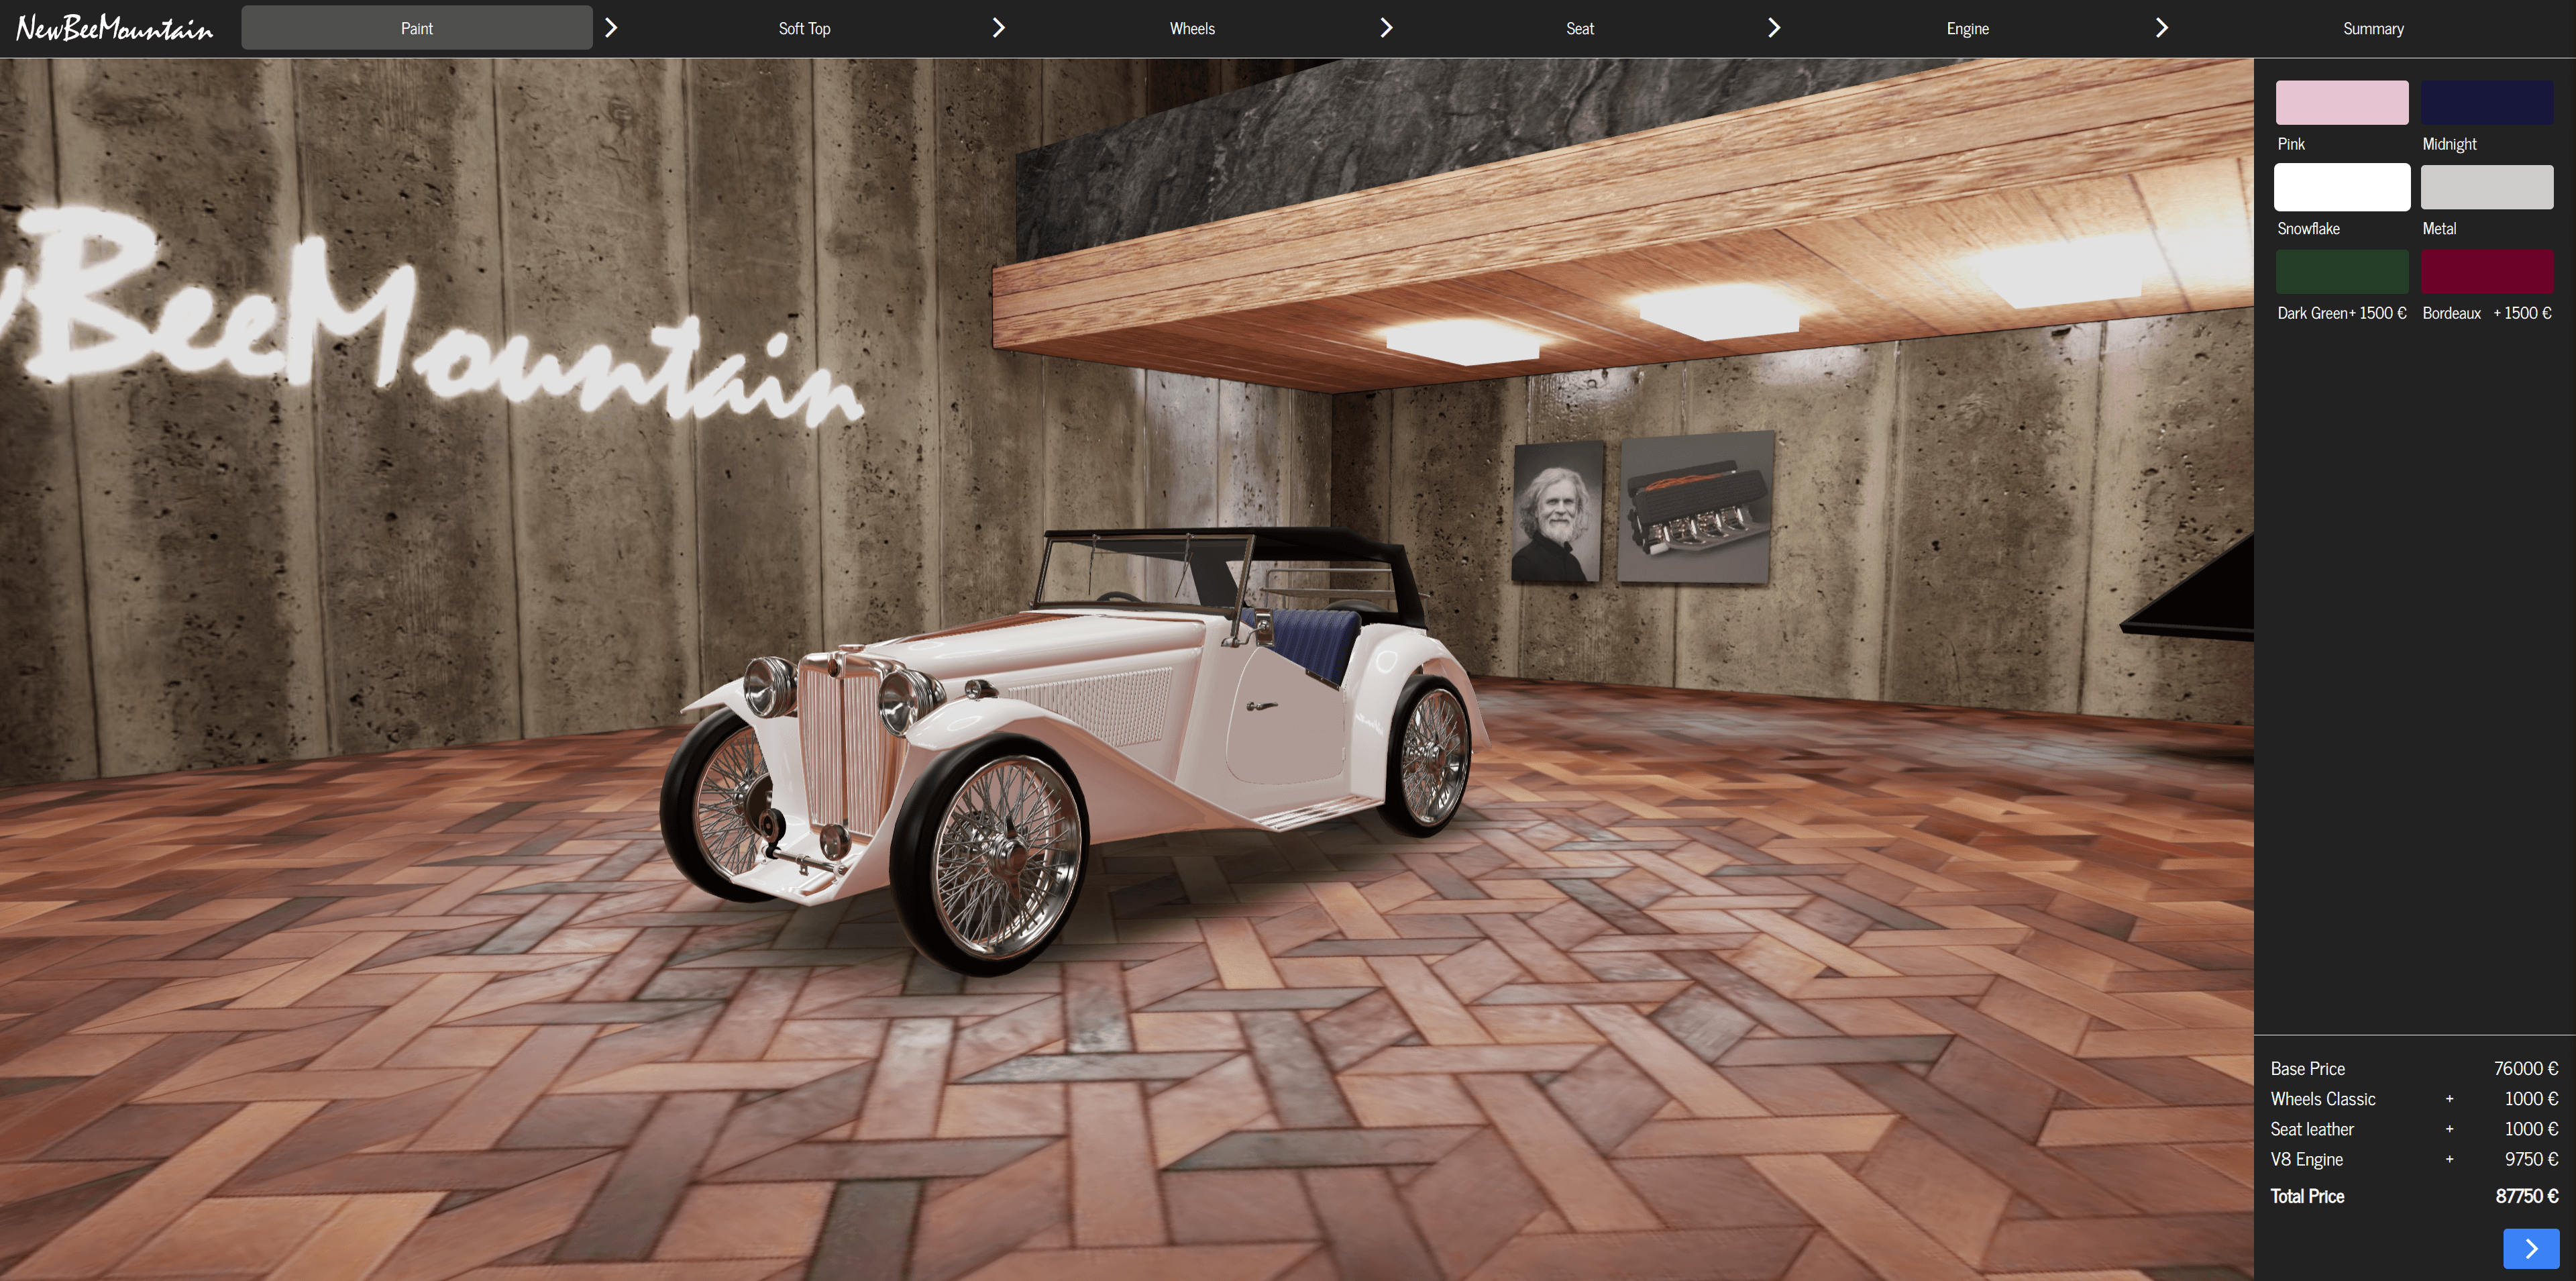View the Summary tab

[2373, 28]
